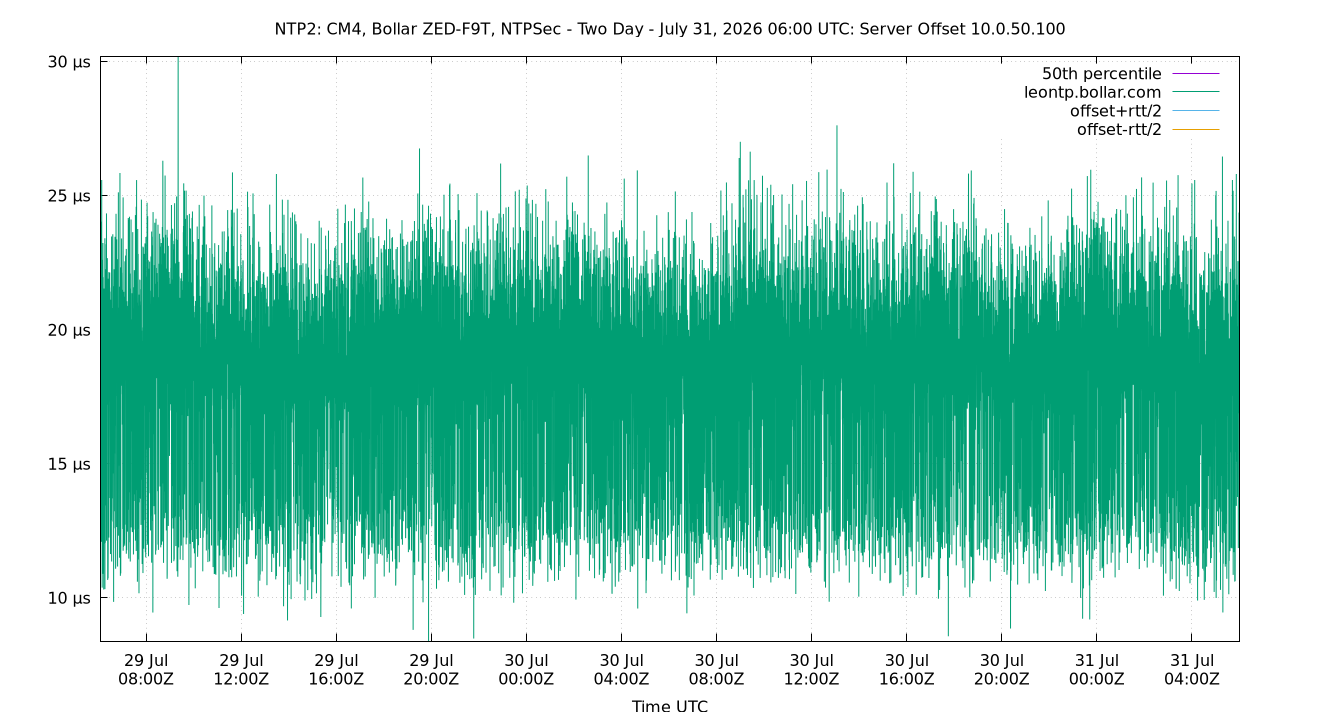
Task: Select the 'offset-rtt/2' legend label
Action: [1119, 130]
